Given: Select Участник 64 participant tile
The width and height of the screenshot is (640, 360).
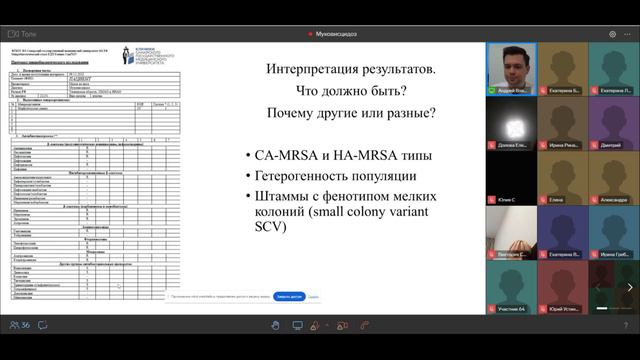Looking at the screenshot, I should [511, 287].
